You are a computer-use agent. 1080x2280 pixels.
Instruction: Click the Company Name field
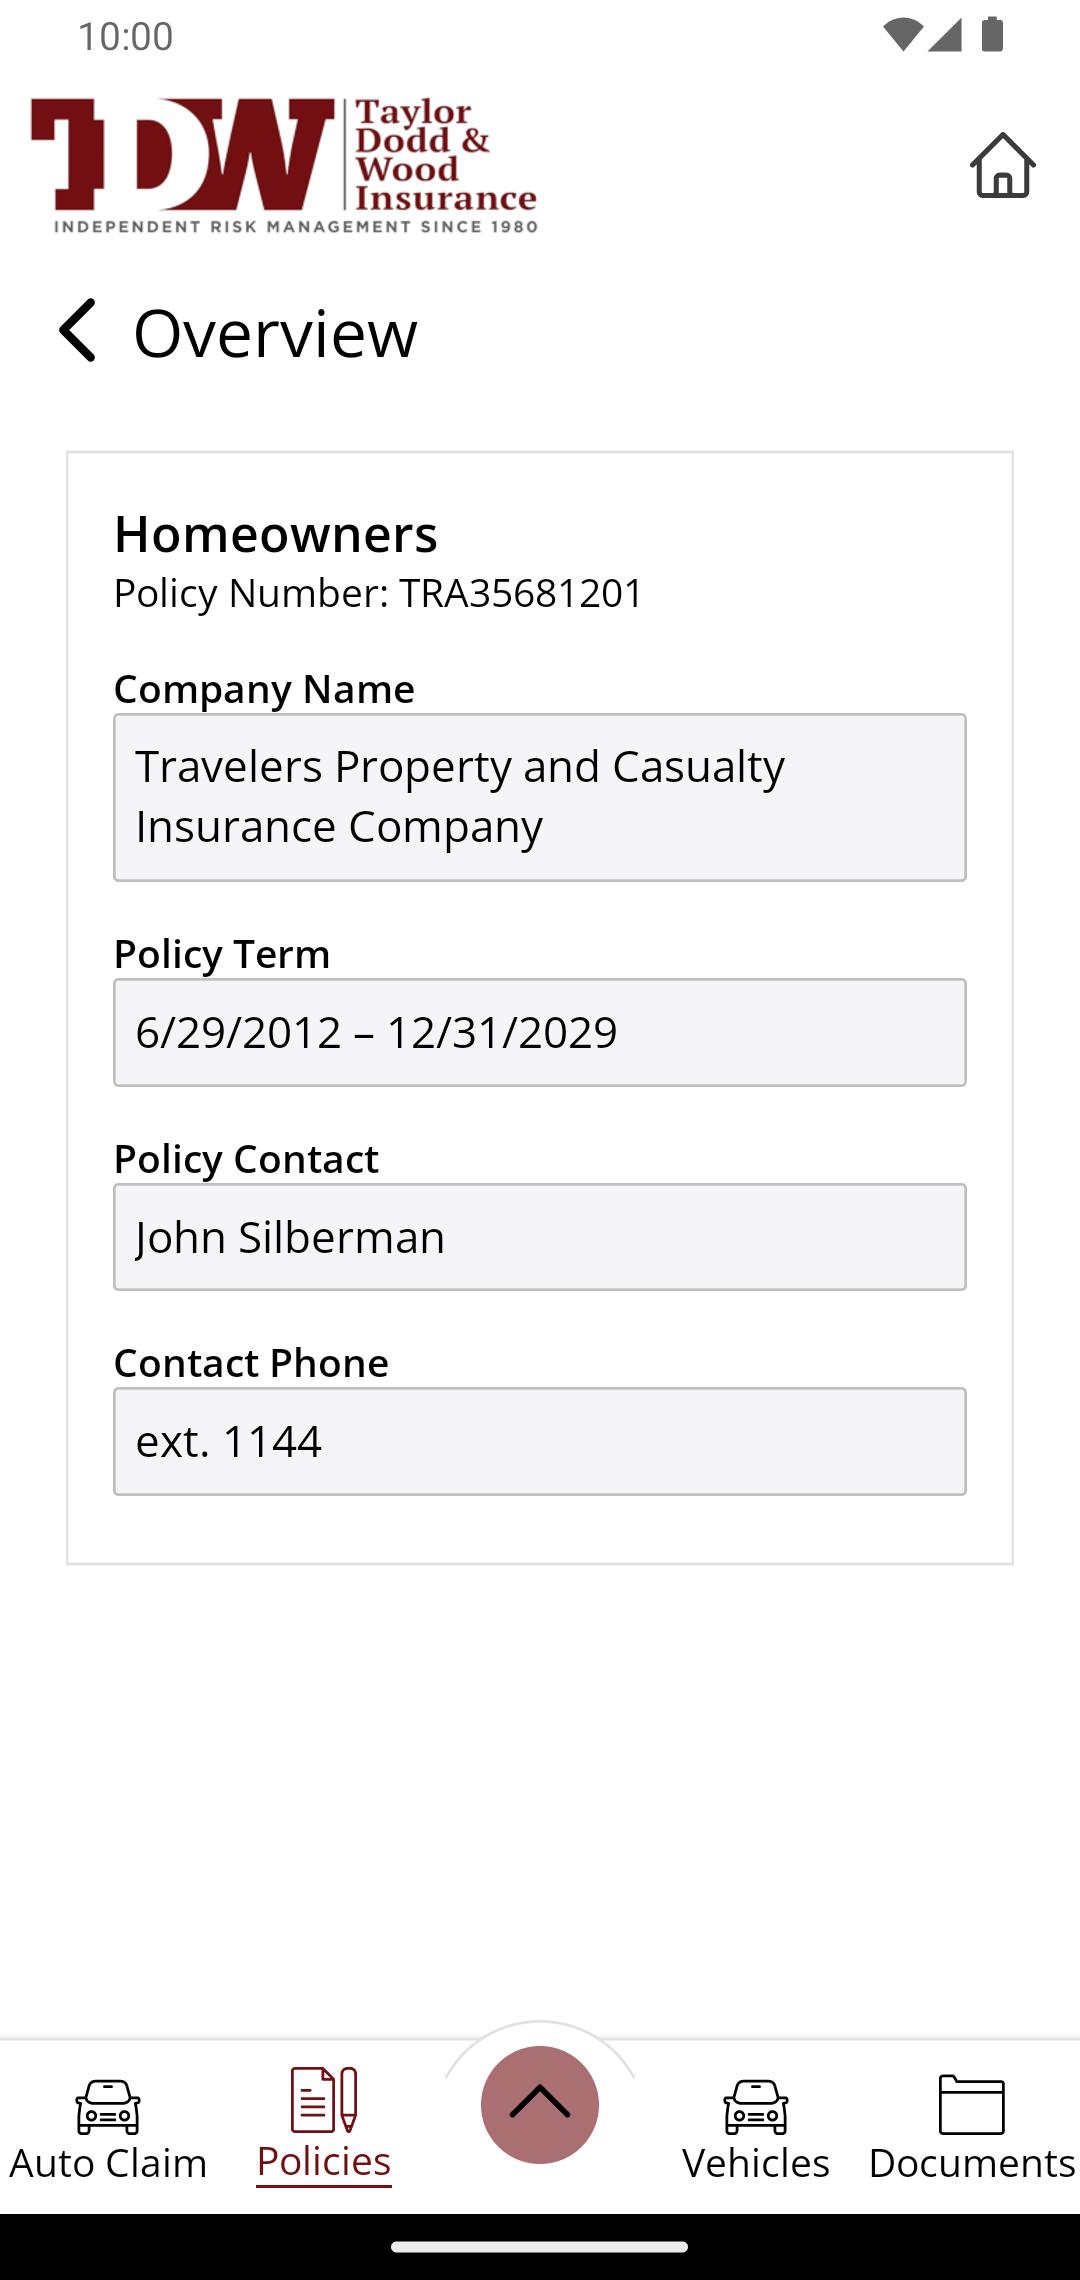click(x=540, y=797)
